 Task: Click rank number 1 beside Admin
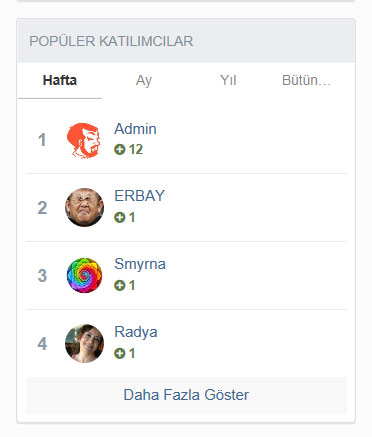42,140
